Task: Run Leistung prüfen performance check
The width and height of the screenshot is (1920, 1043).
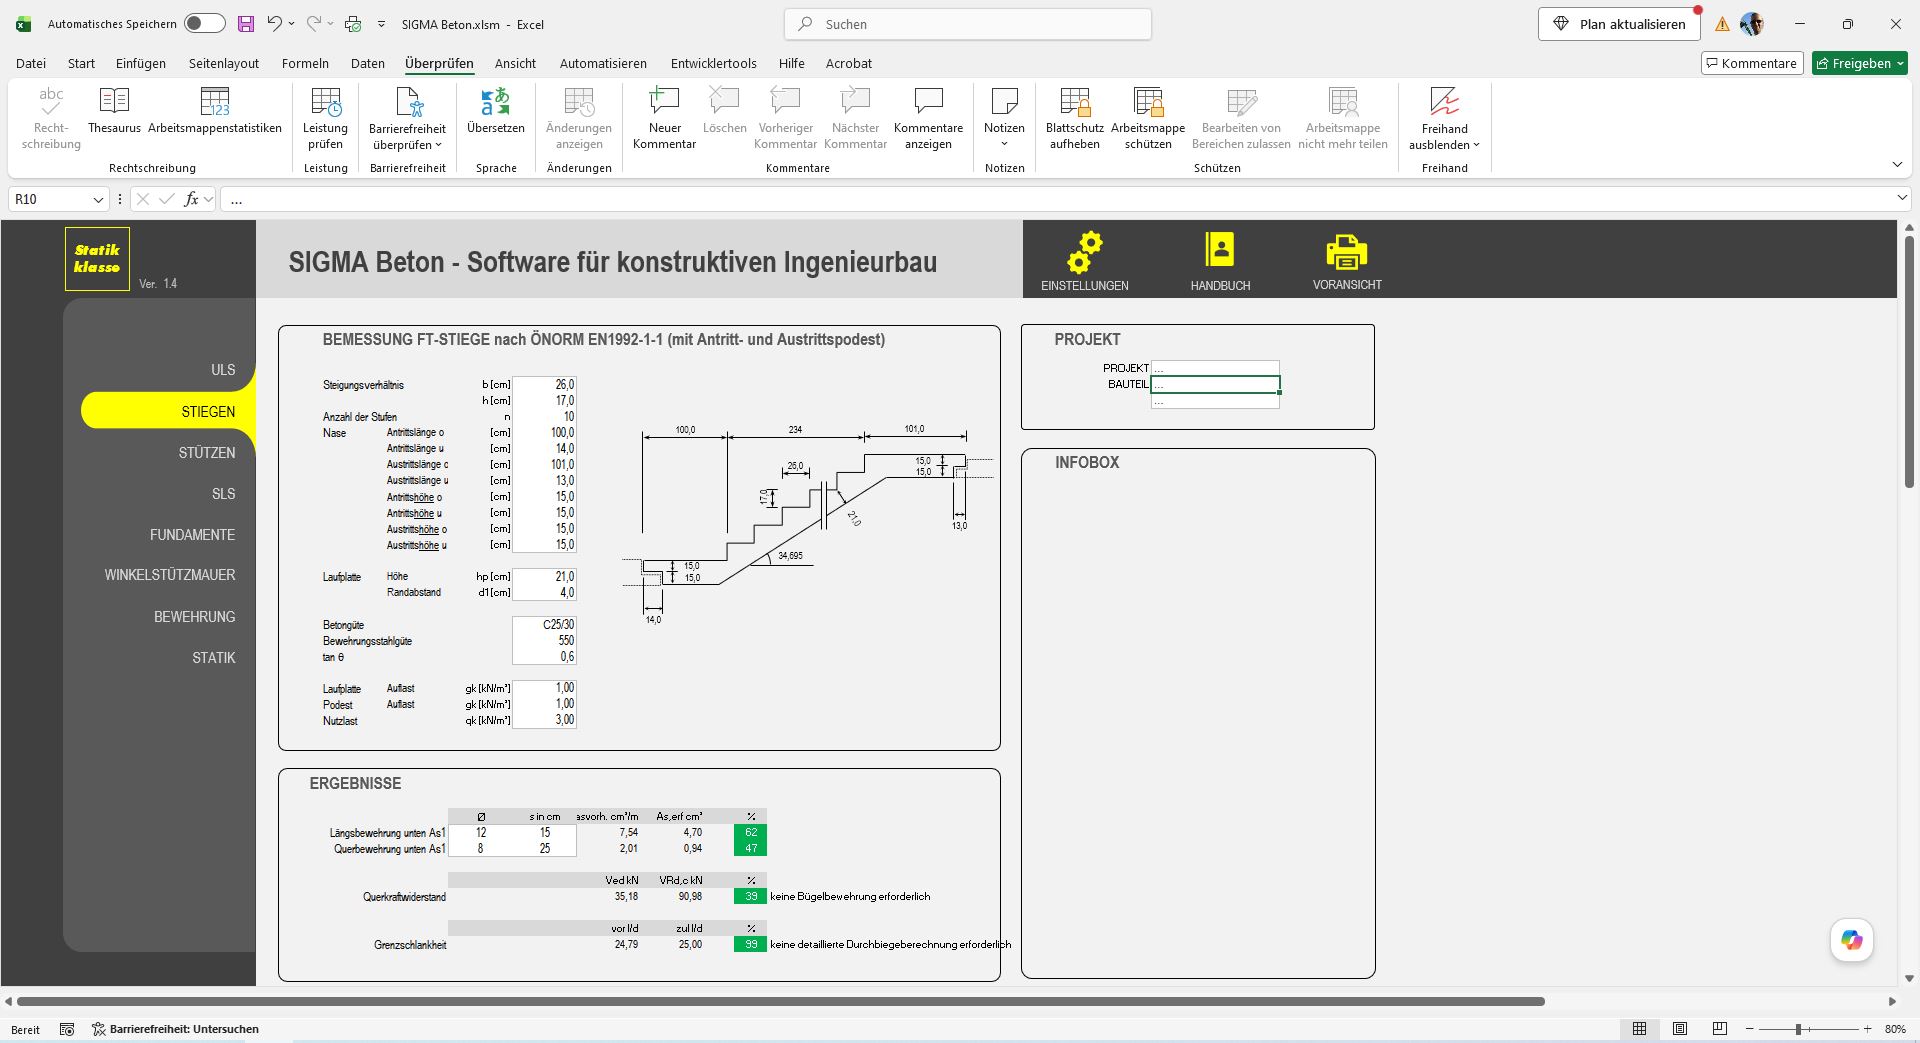Action: [x=326, y=119]
